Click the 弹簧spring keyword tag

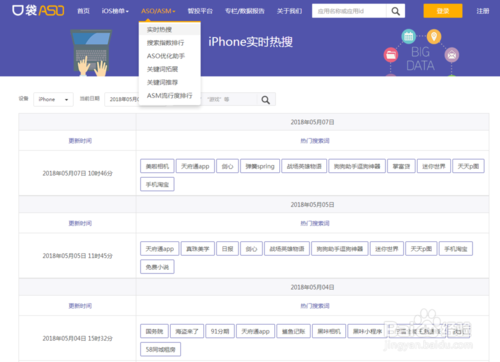coord(260,166)
